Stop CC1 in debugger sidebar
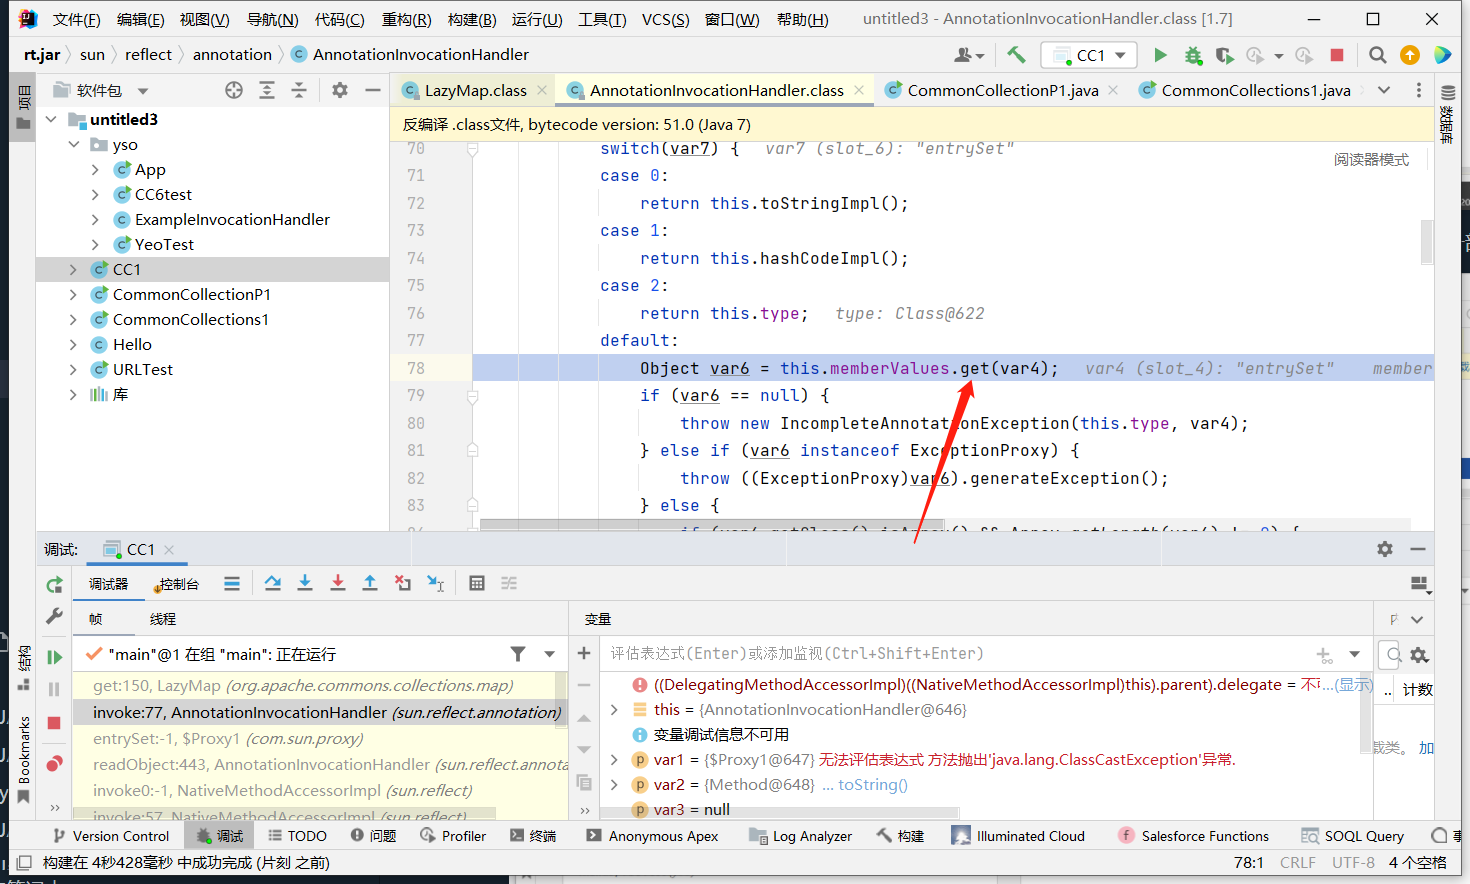Viewport: 1470px width, 884px height. [x=55, y=722]
